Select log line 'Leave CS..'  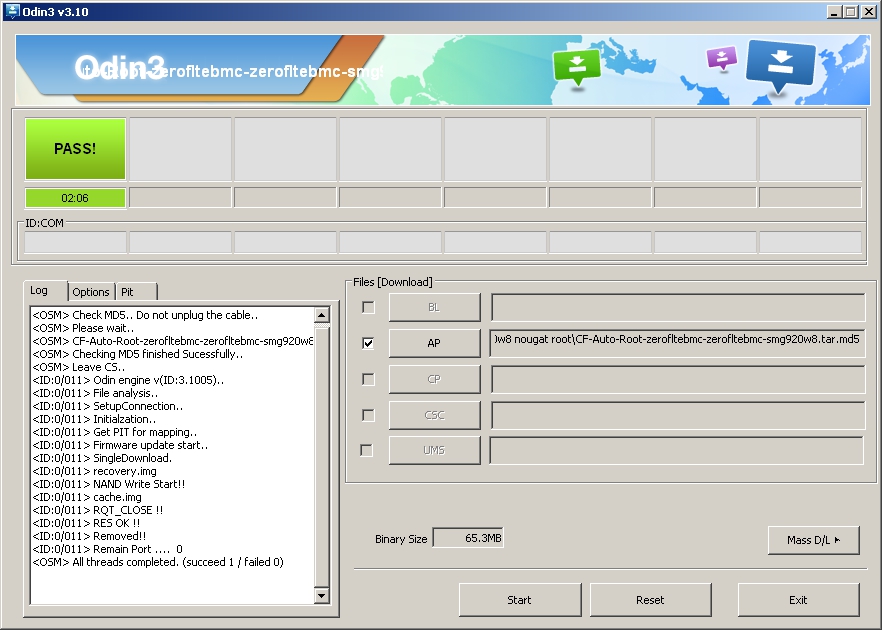tap(79, 367)
